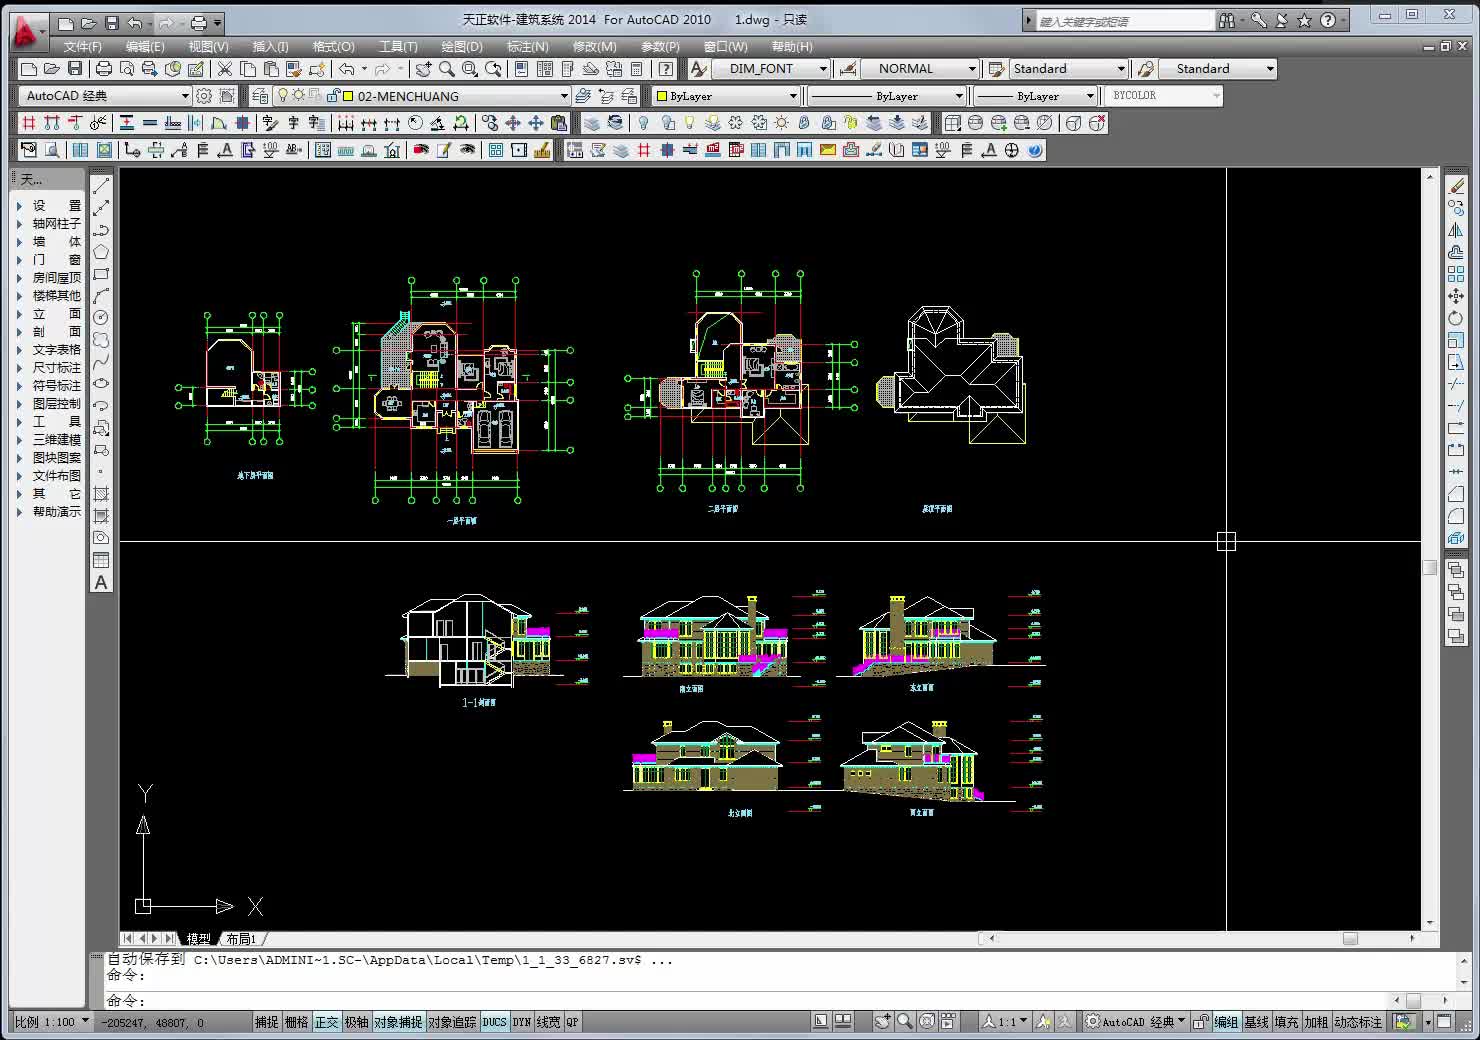Activate the Pan hand tool
This screenshot has height=1040, width=1480.
tap(424, 68)
